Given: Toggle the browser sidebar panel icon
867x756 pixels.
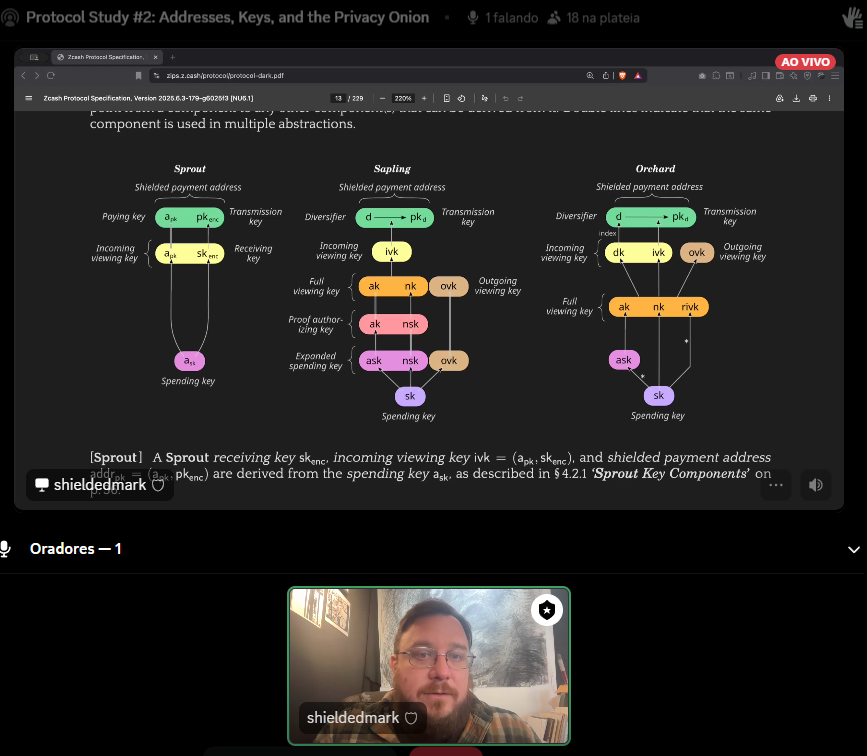Looking at the screenshot, I should click(x=766, y=75).
